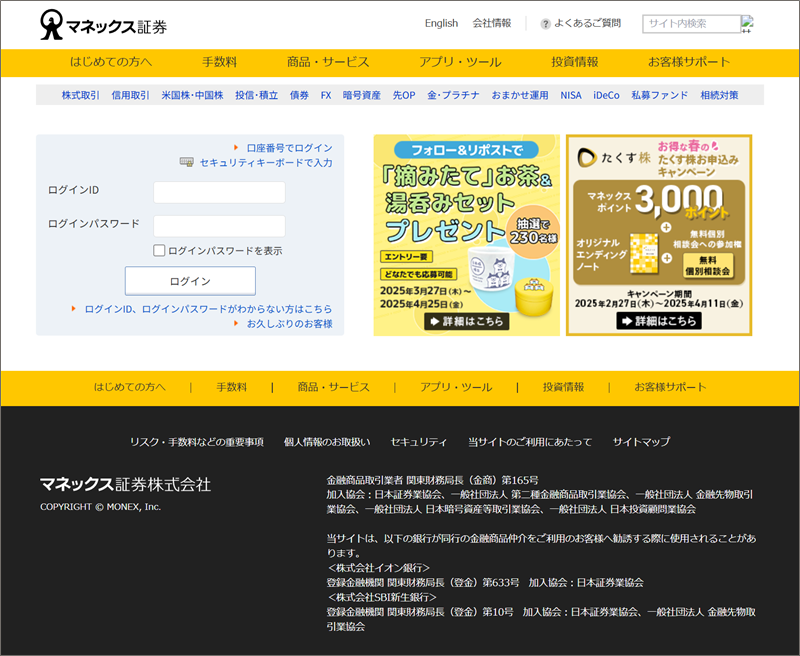Open the たくす株 3,000 points campaign banner
This screenshot has height=656, width=800.
click(x=658, y=235)
